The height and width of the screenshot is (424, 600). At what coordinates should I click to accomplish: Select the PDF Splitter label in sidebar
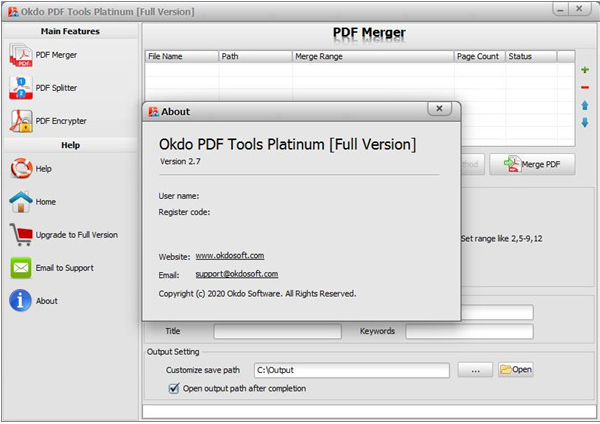point(56,88)
